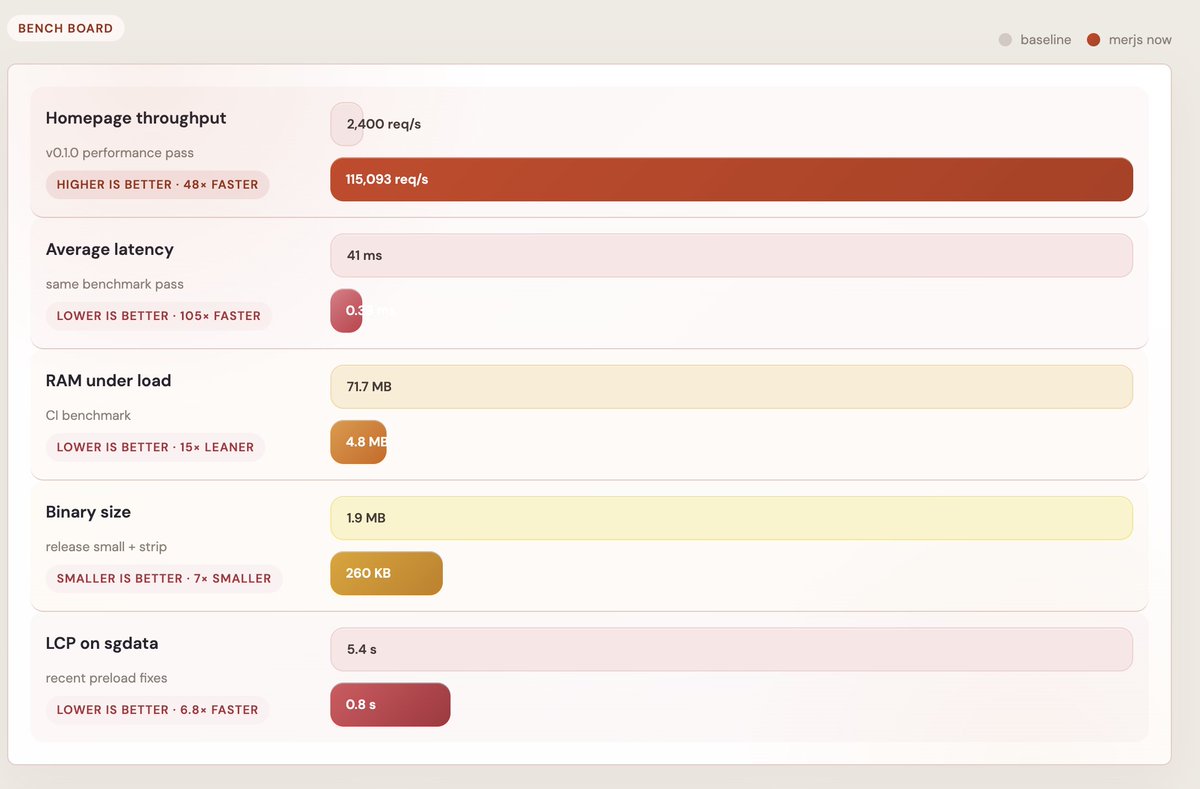Click the grey baseline legend dot
1200x789 pixels.
coord(1005,40)
